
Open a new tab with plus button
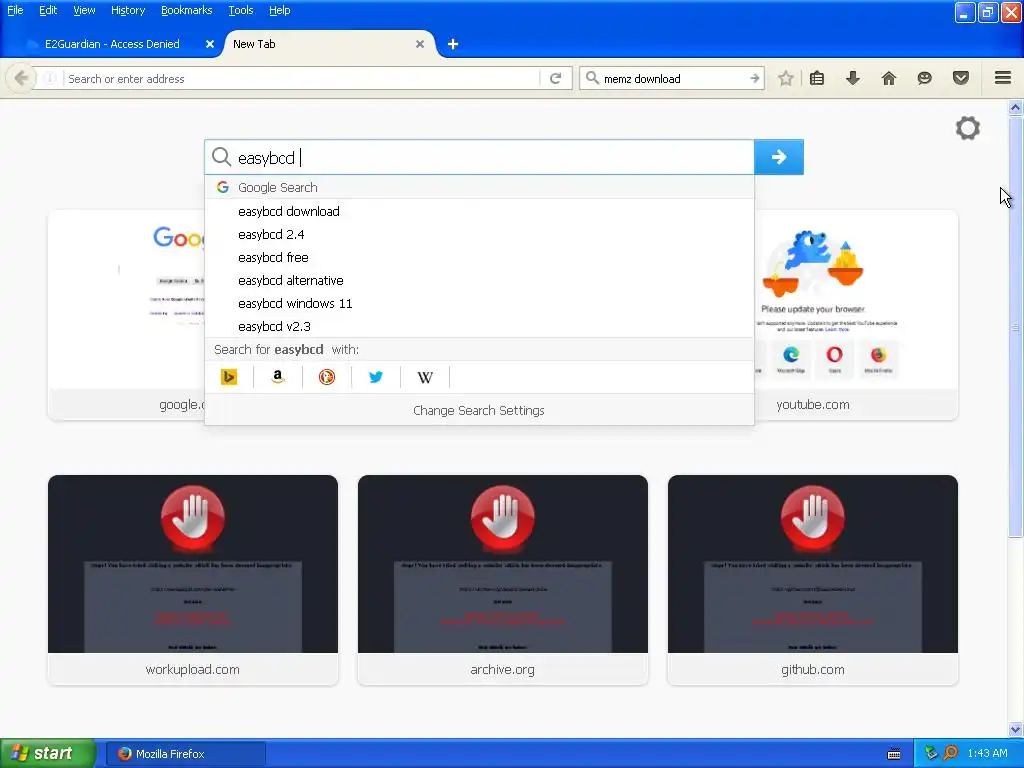click(453, 44)
